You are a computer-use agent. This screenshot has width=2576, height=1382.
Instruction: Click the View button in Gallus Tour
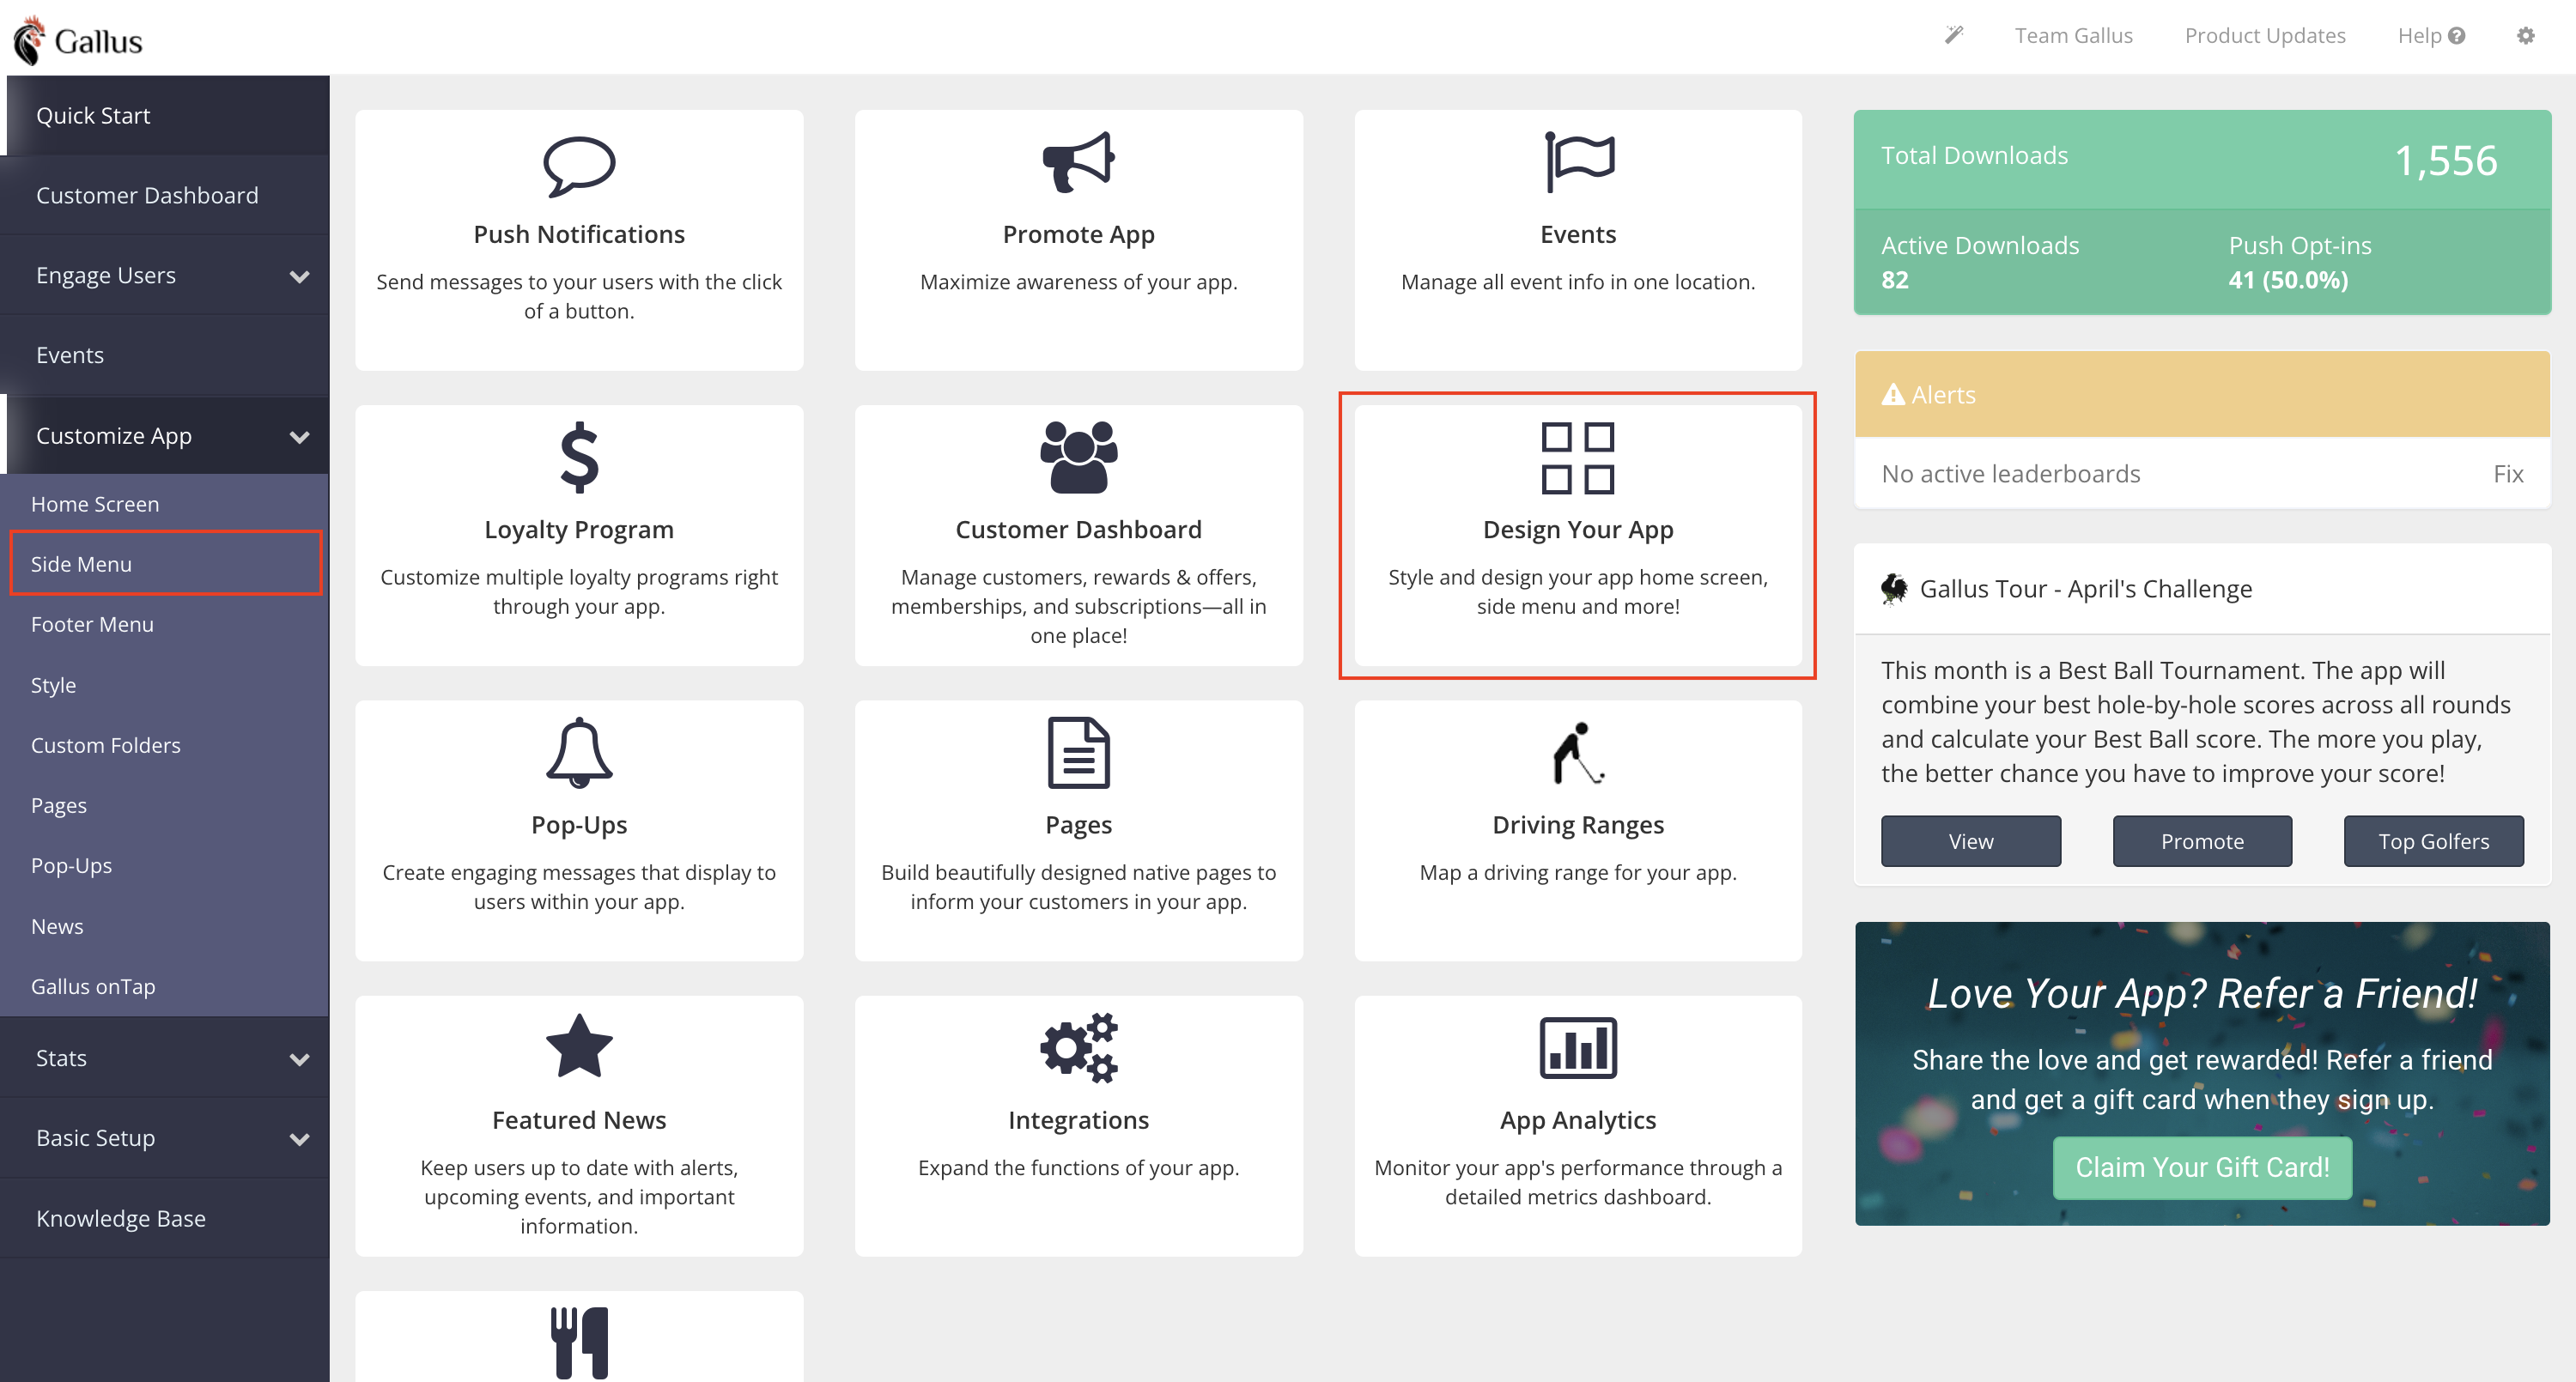click(x=1970, y=841)
